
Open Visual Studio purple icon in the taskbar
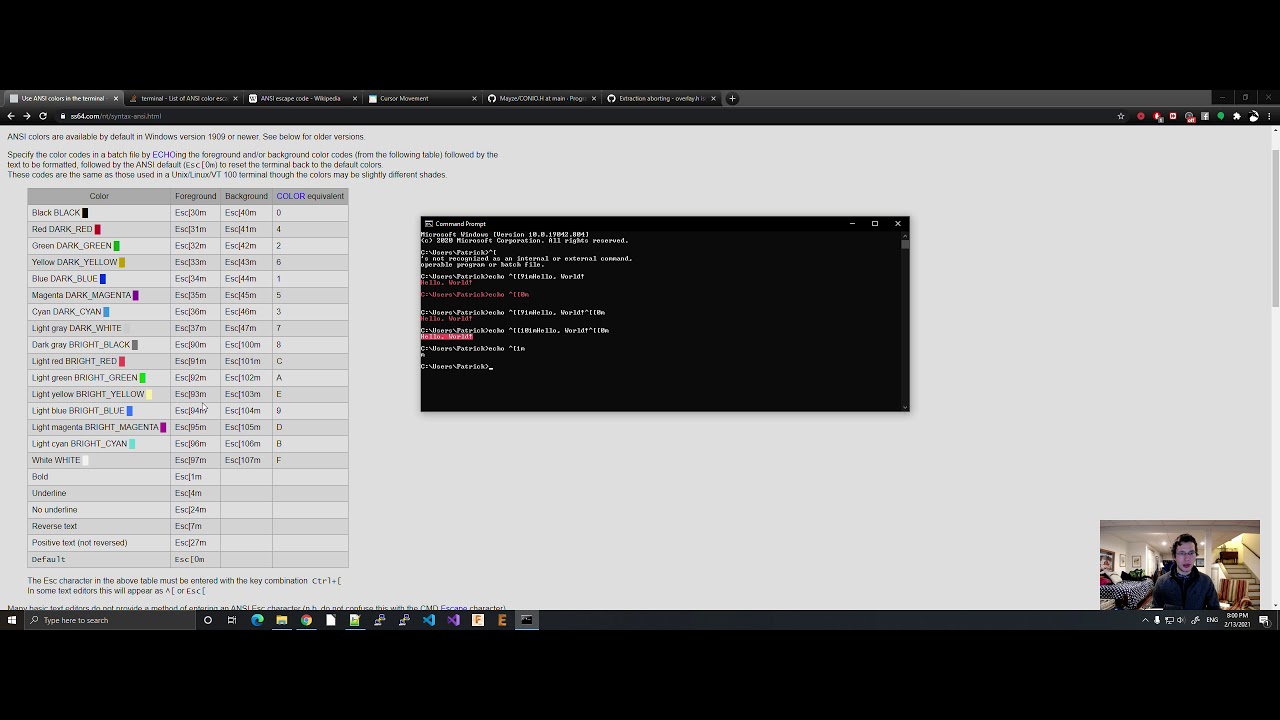click(x=453, y=620)
